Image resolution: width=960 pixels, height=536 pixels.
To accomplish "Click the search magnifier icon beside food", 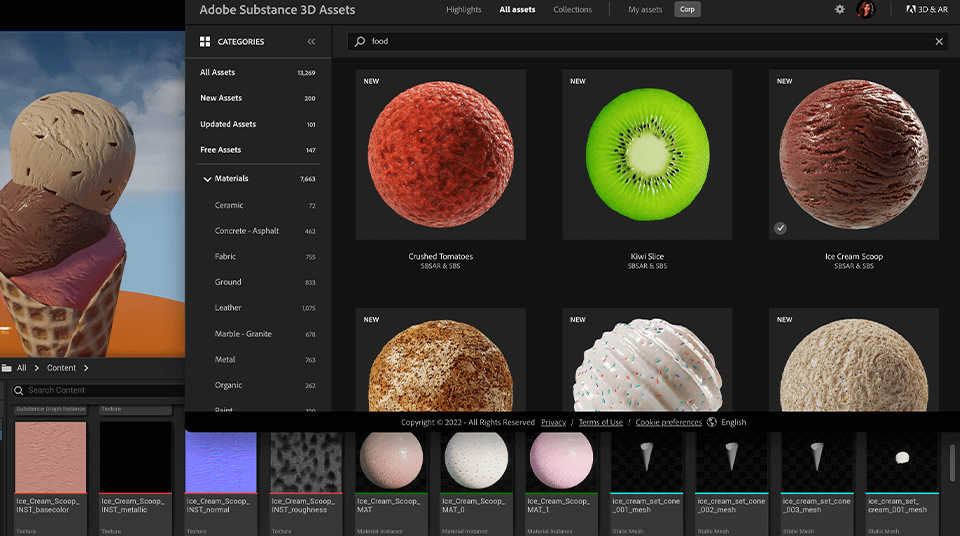I will point(360,41).
